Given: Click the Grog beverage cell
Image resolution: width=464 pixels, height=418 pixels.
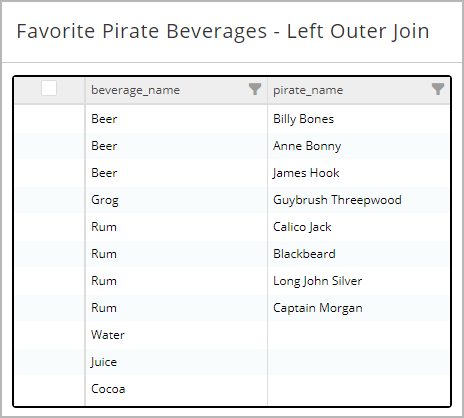Looking at the screenshot, I should 176,200.
